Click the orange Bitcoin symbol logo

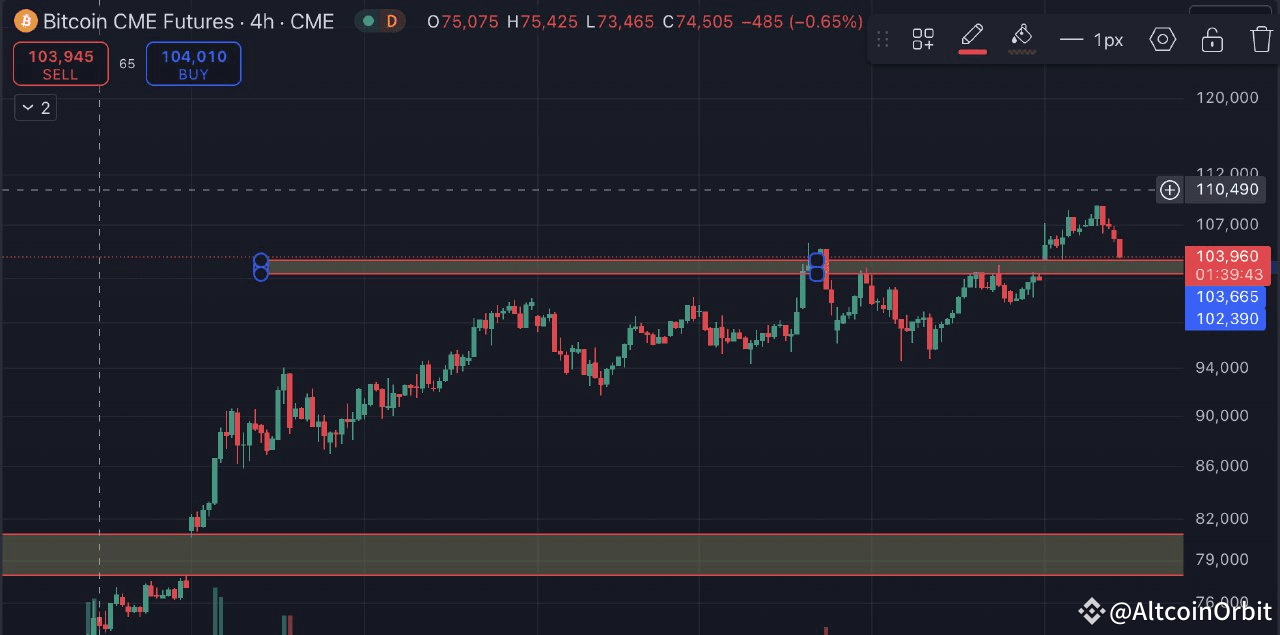(25, 21)
